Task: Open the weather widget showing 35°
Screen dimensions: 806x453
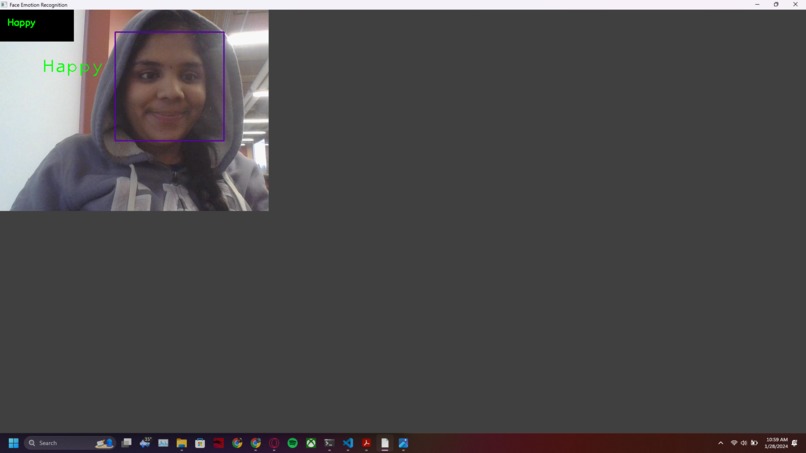Action: click(145, 442)
